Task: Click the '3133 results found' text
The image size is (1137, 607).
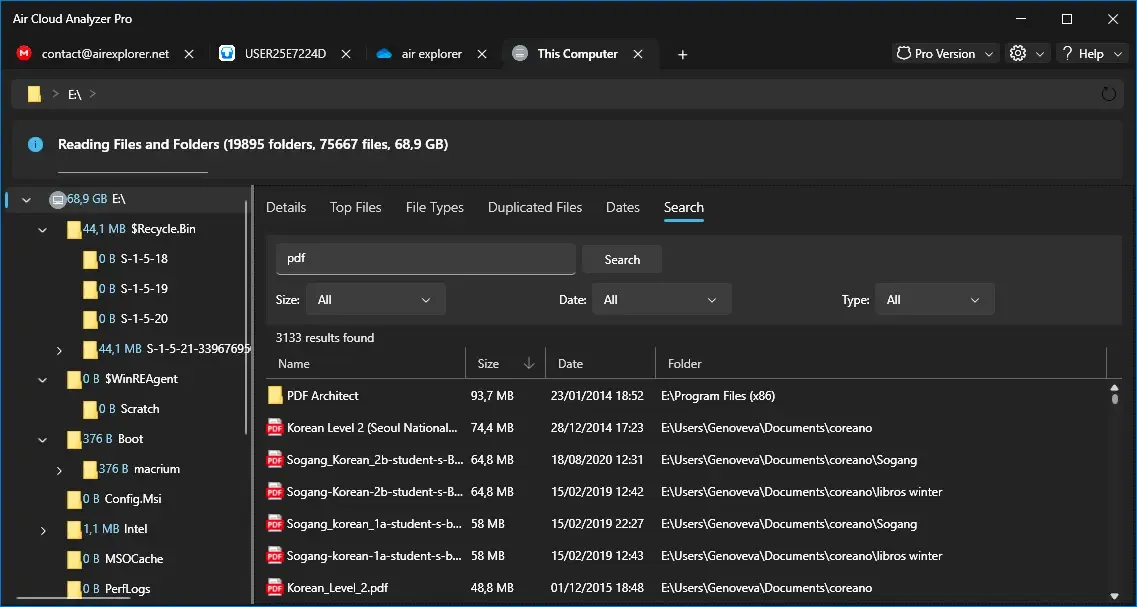Action: (x=325, y=338)
